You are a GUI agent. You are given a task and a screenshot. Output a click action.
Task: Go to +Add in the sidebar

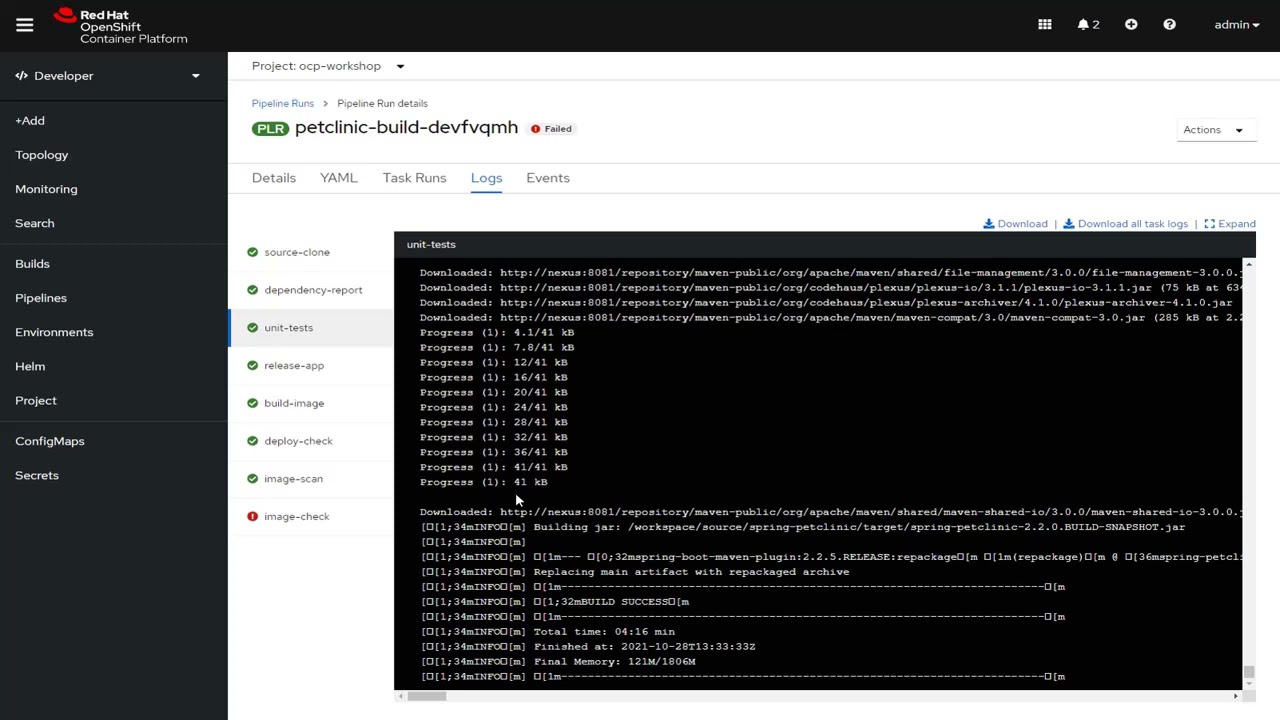click(x=30, y=121)
